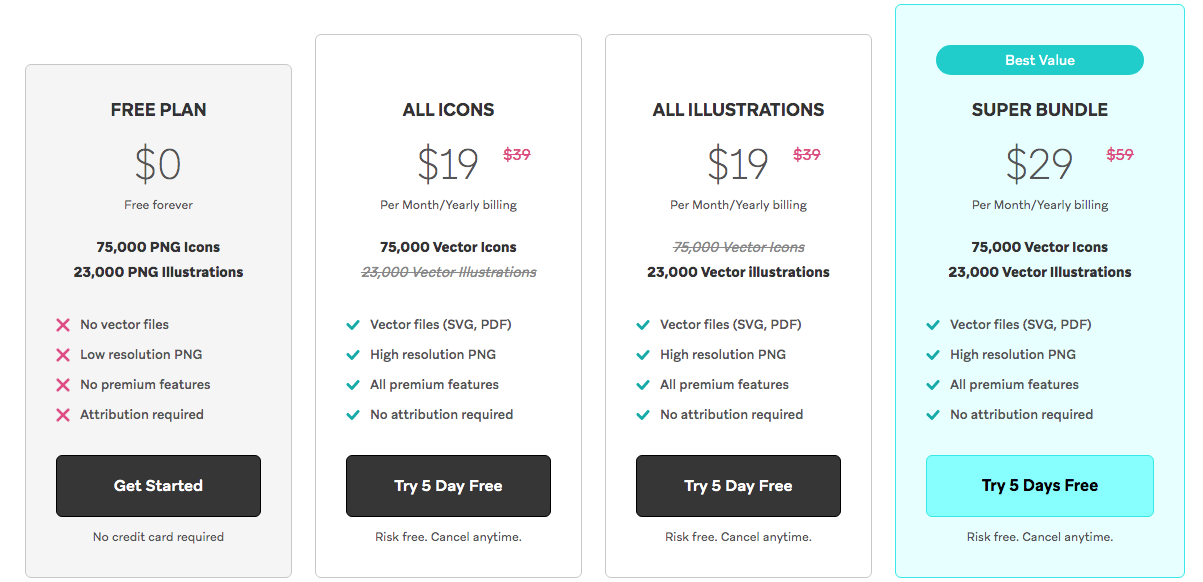Click the No credit card required text

pos(158,537)
